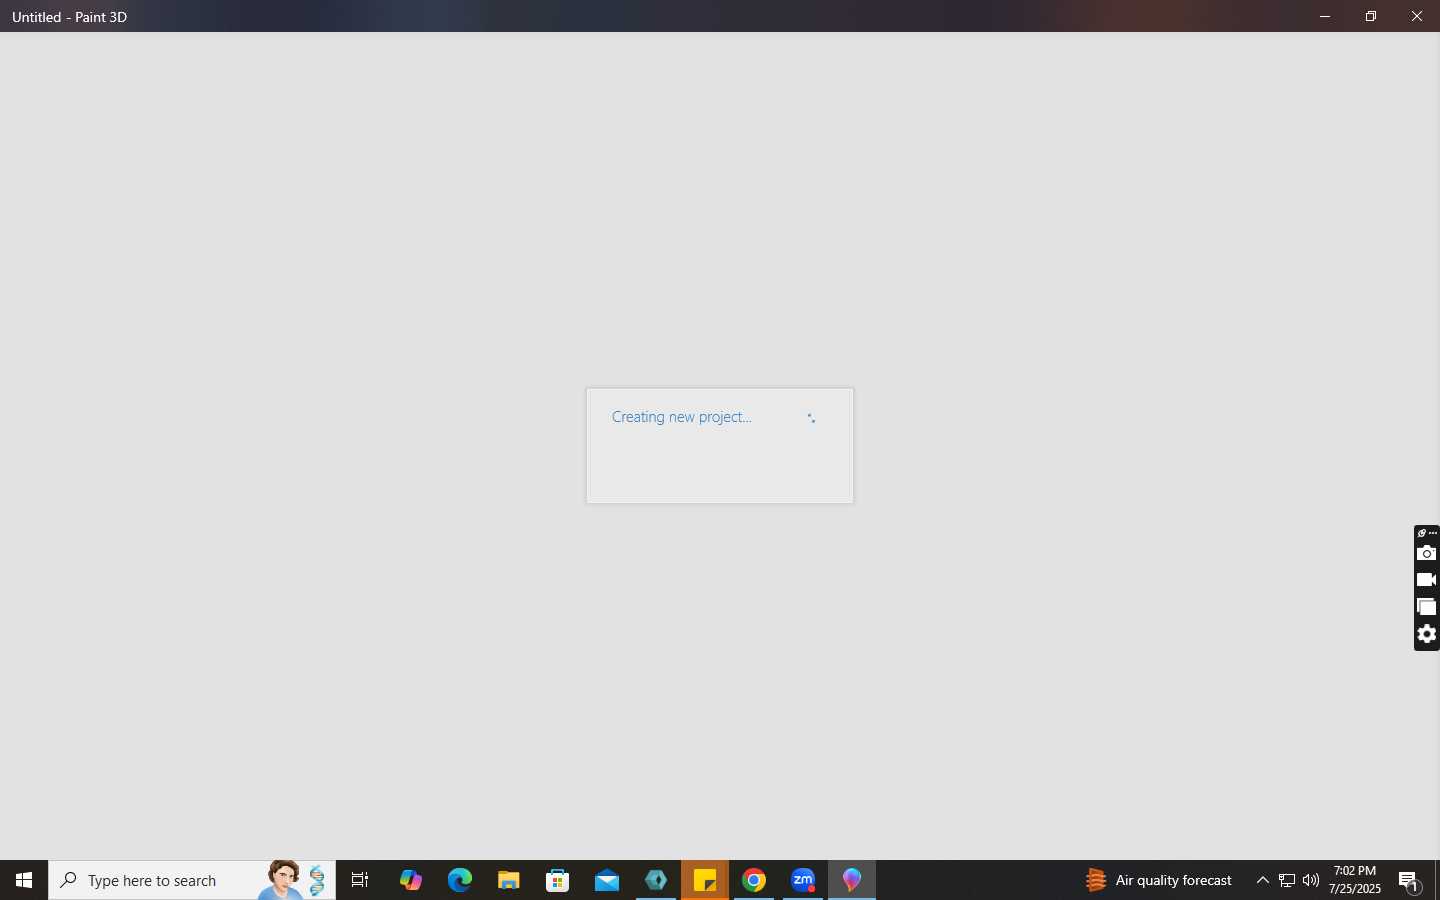Open the Air quality forecast widget
Image resolution: width=1440 pixels, height=900 pixels.
point(1159,880)
